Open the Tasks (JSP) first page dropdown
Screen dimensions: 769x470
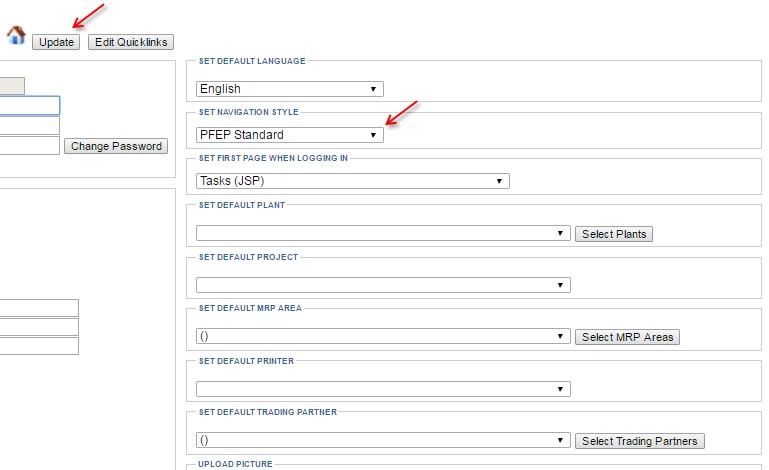point(353,181)
